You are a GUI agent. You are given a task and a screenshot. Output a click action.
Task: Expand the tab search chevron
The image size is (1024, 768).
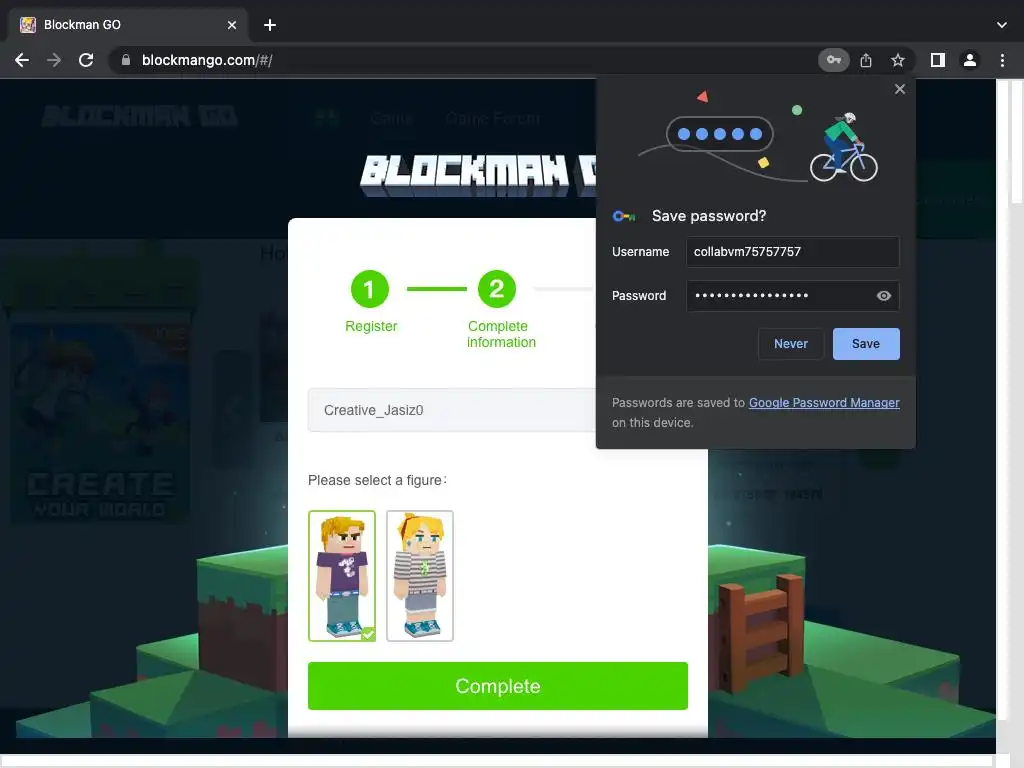[x=1002, y=25]
